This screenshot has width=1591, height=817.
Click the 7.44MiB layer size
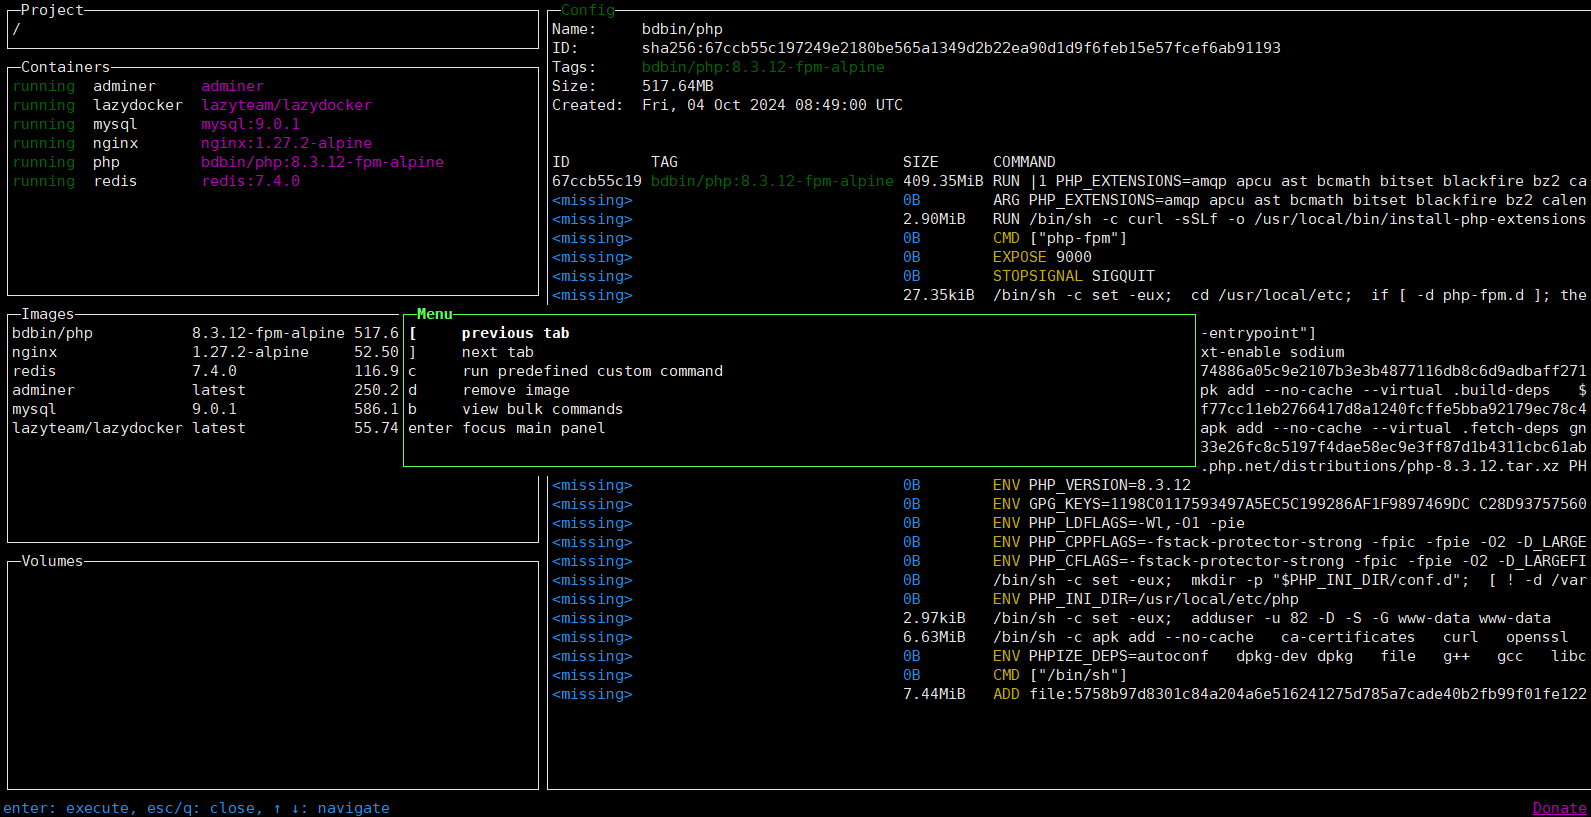coord(934,694)
